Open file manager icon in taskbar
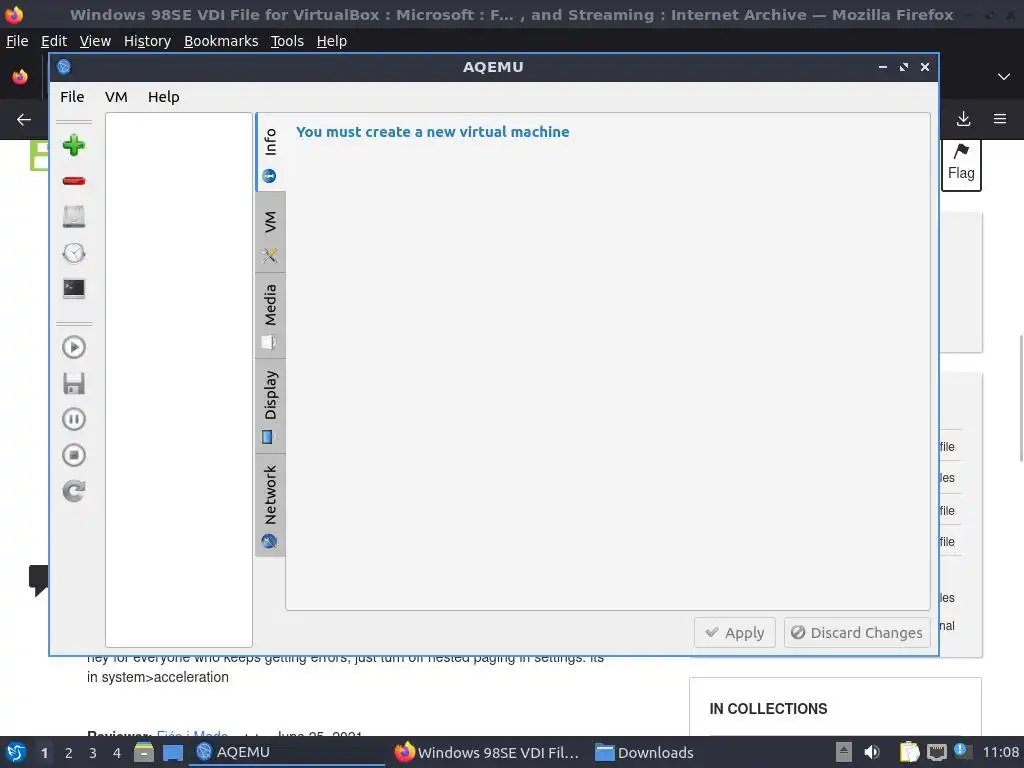This screenshot has width=1024, height=768. tap(144, 752)
